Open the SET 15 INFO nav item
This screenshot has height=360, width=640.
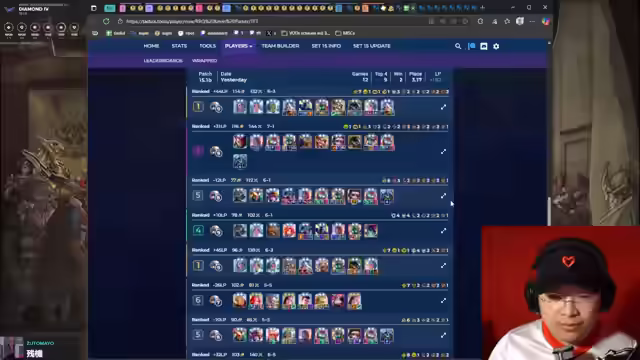coord(326,46)
